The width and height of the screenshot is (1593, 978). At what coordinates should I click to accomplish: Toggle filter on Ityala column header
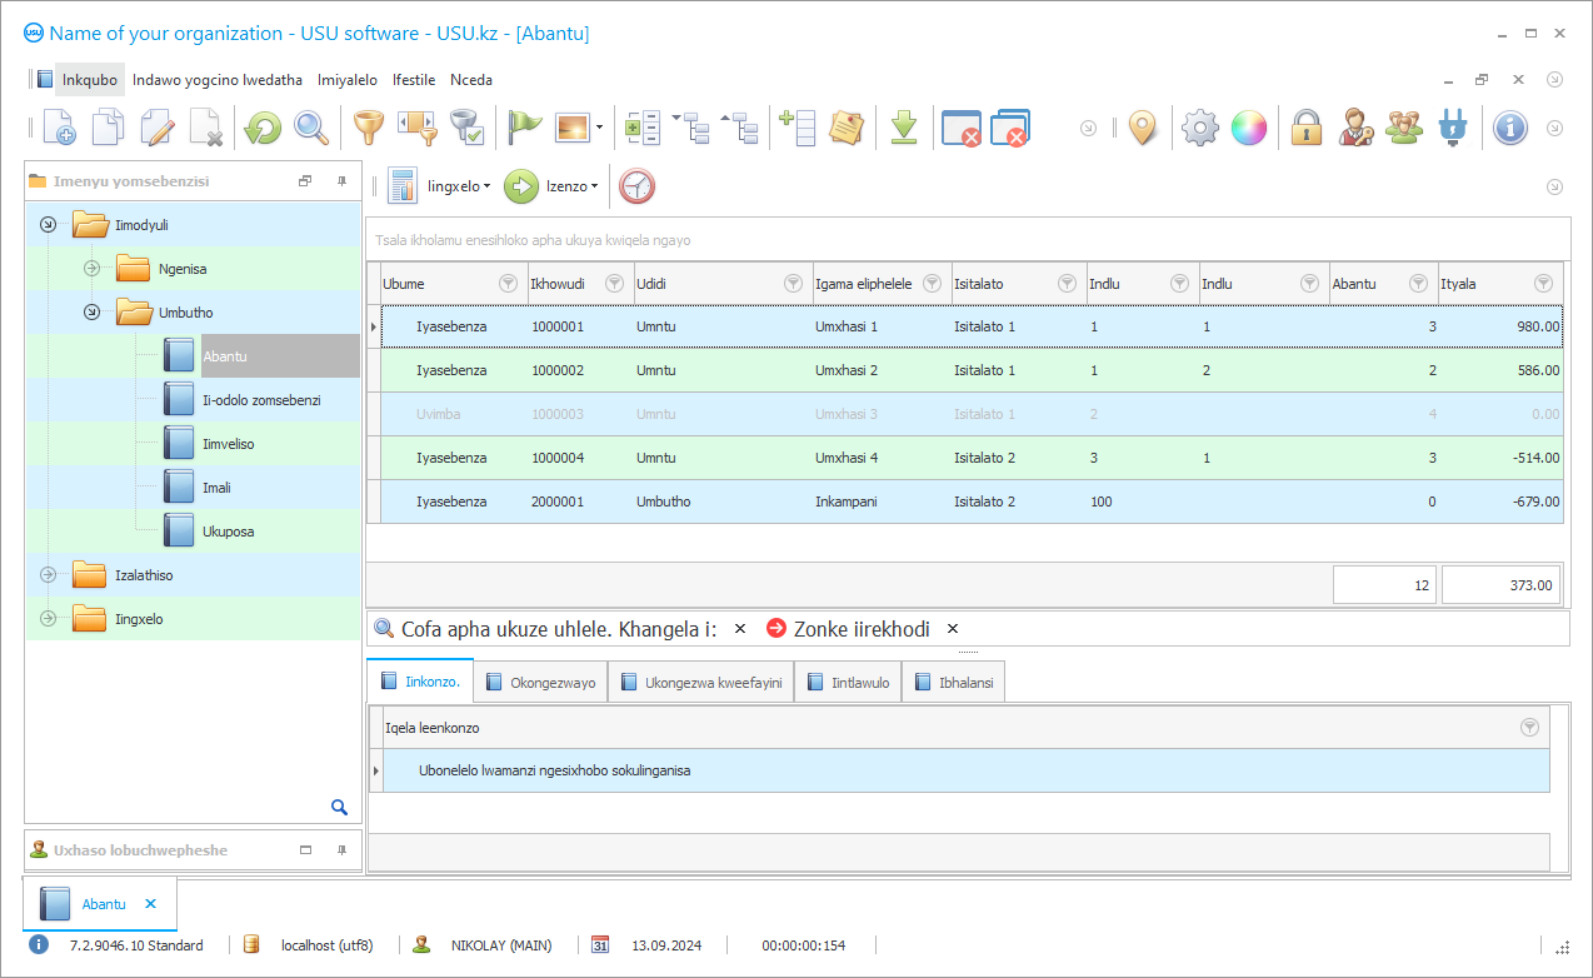point(1543,284)
